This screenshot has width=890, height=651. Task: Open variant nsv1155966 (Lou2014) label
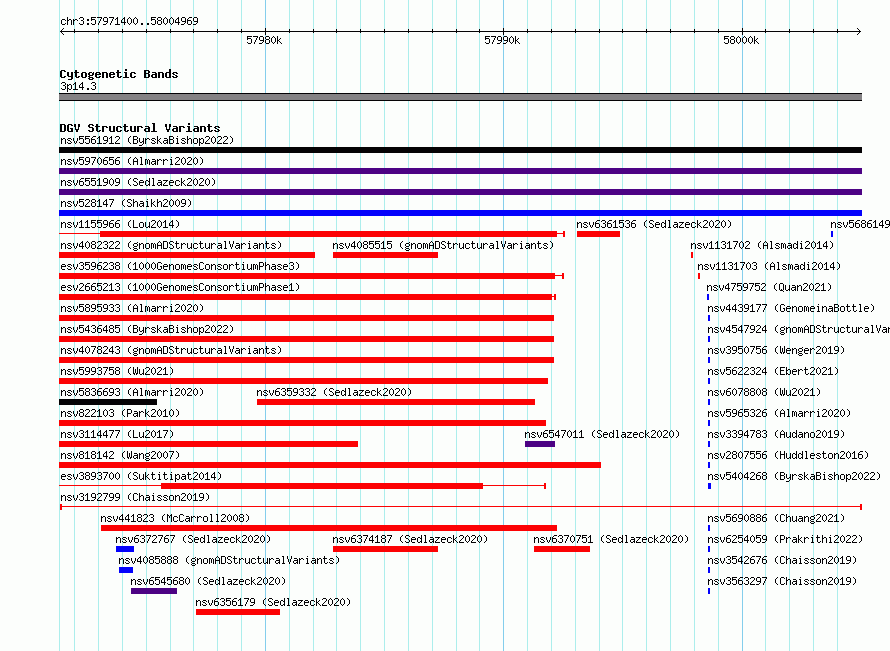[120, 224]
